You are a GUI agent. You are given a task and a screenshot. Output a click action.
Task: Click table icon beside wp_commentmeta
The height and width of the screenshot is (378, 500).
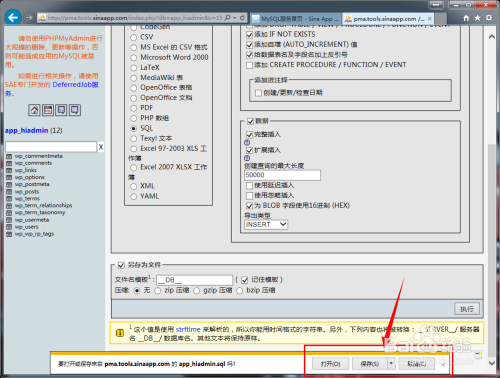tap(9, 156)
